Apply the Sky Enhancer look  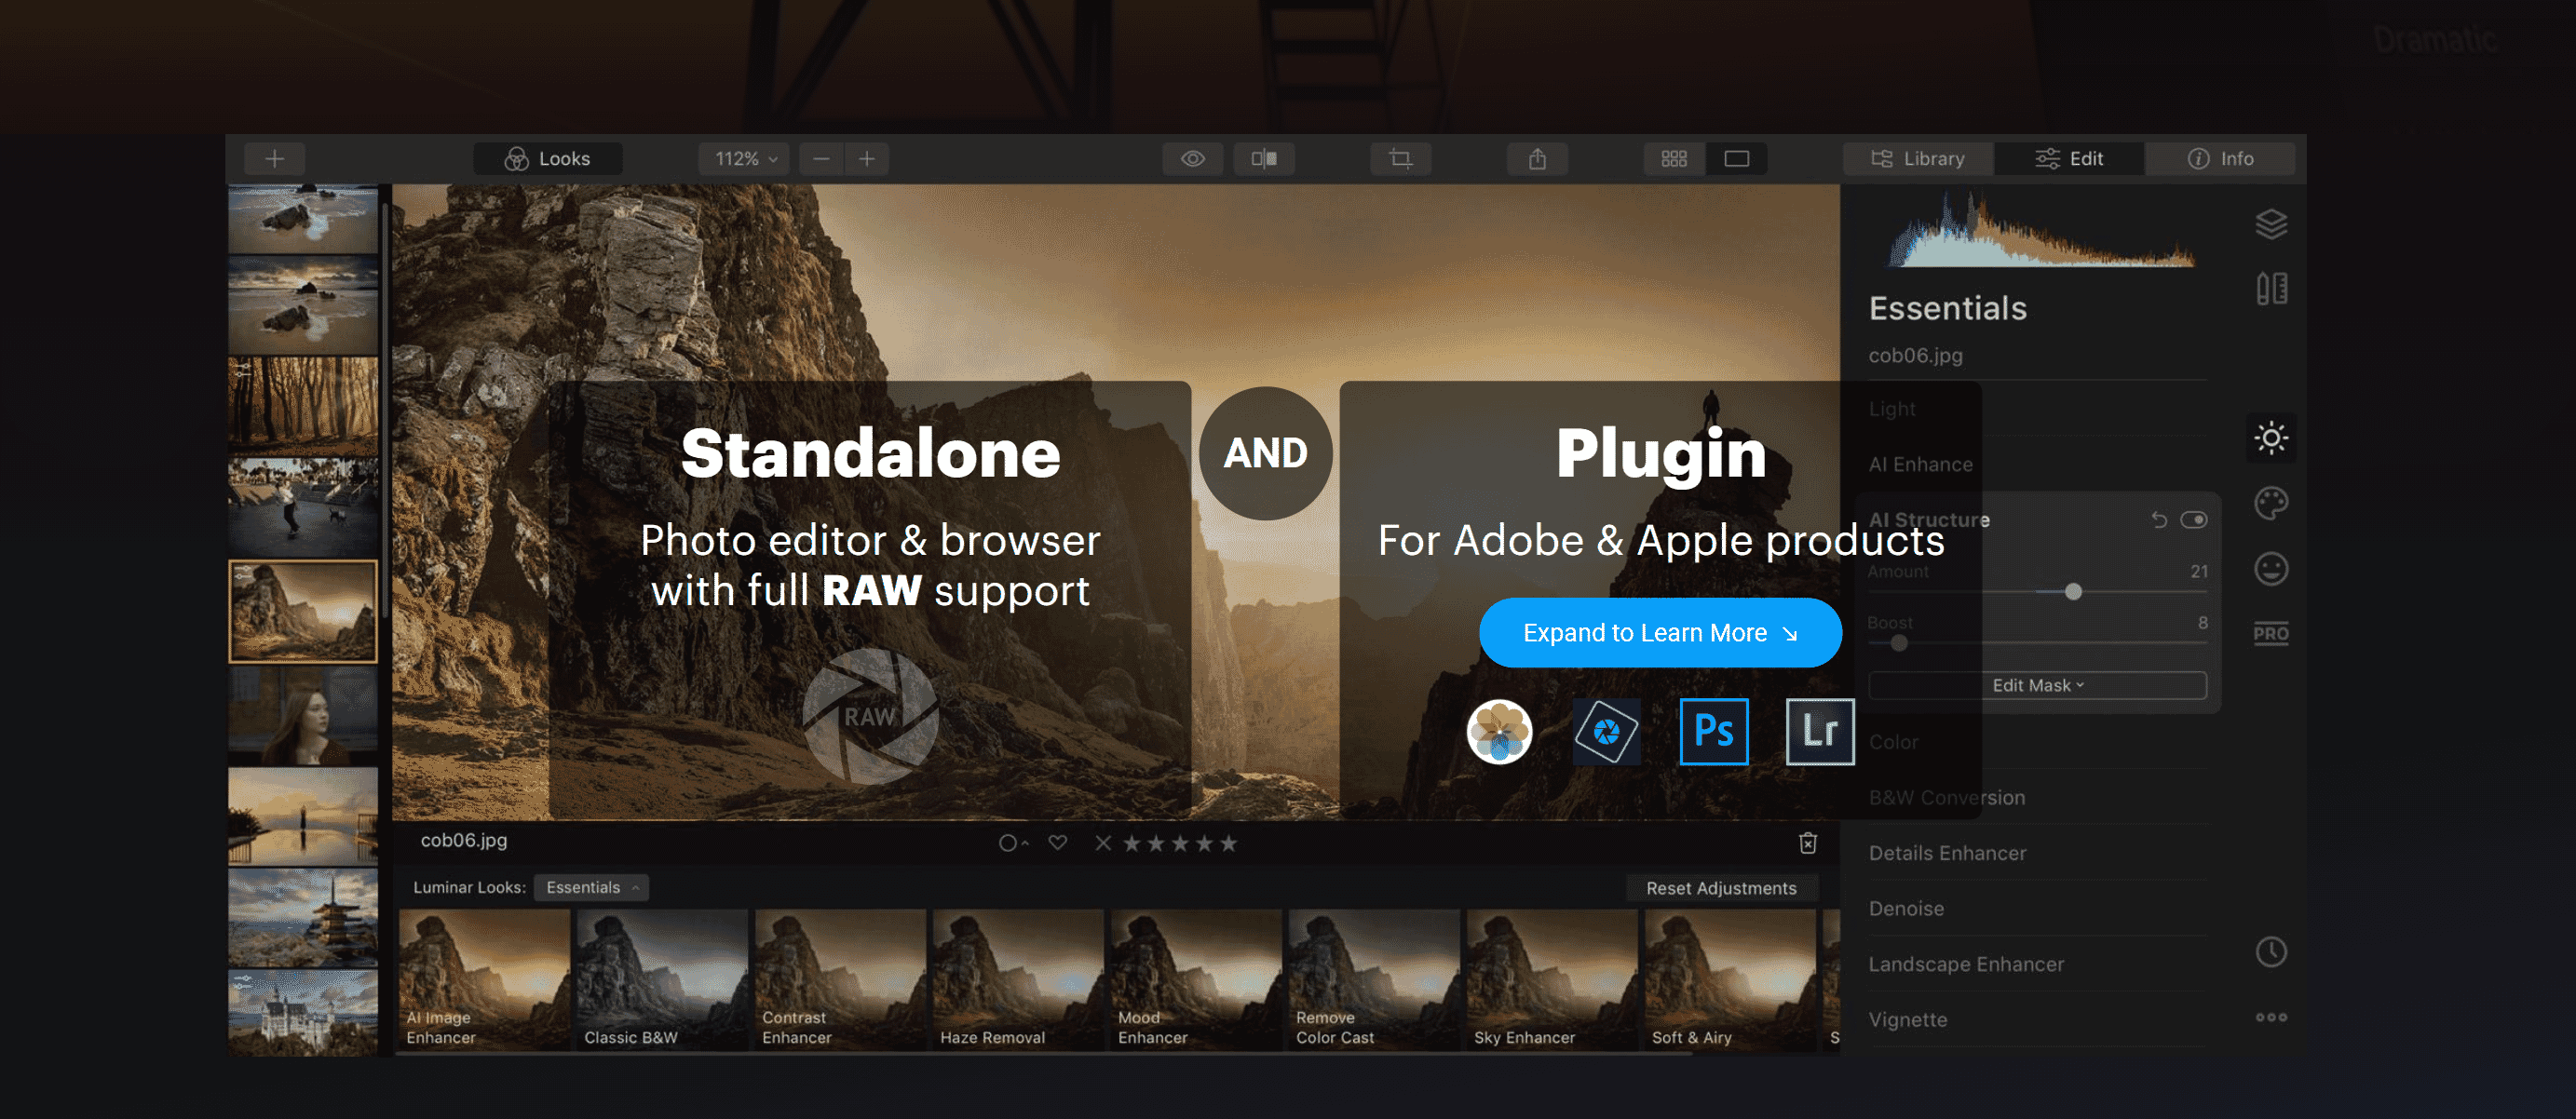pos(1552,980)
